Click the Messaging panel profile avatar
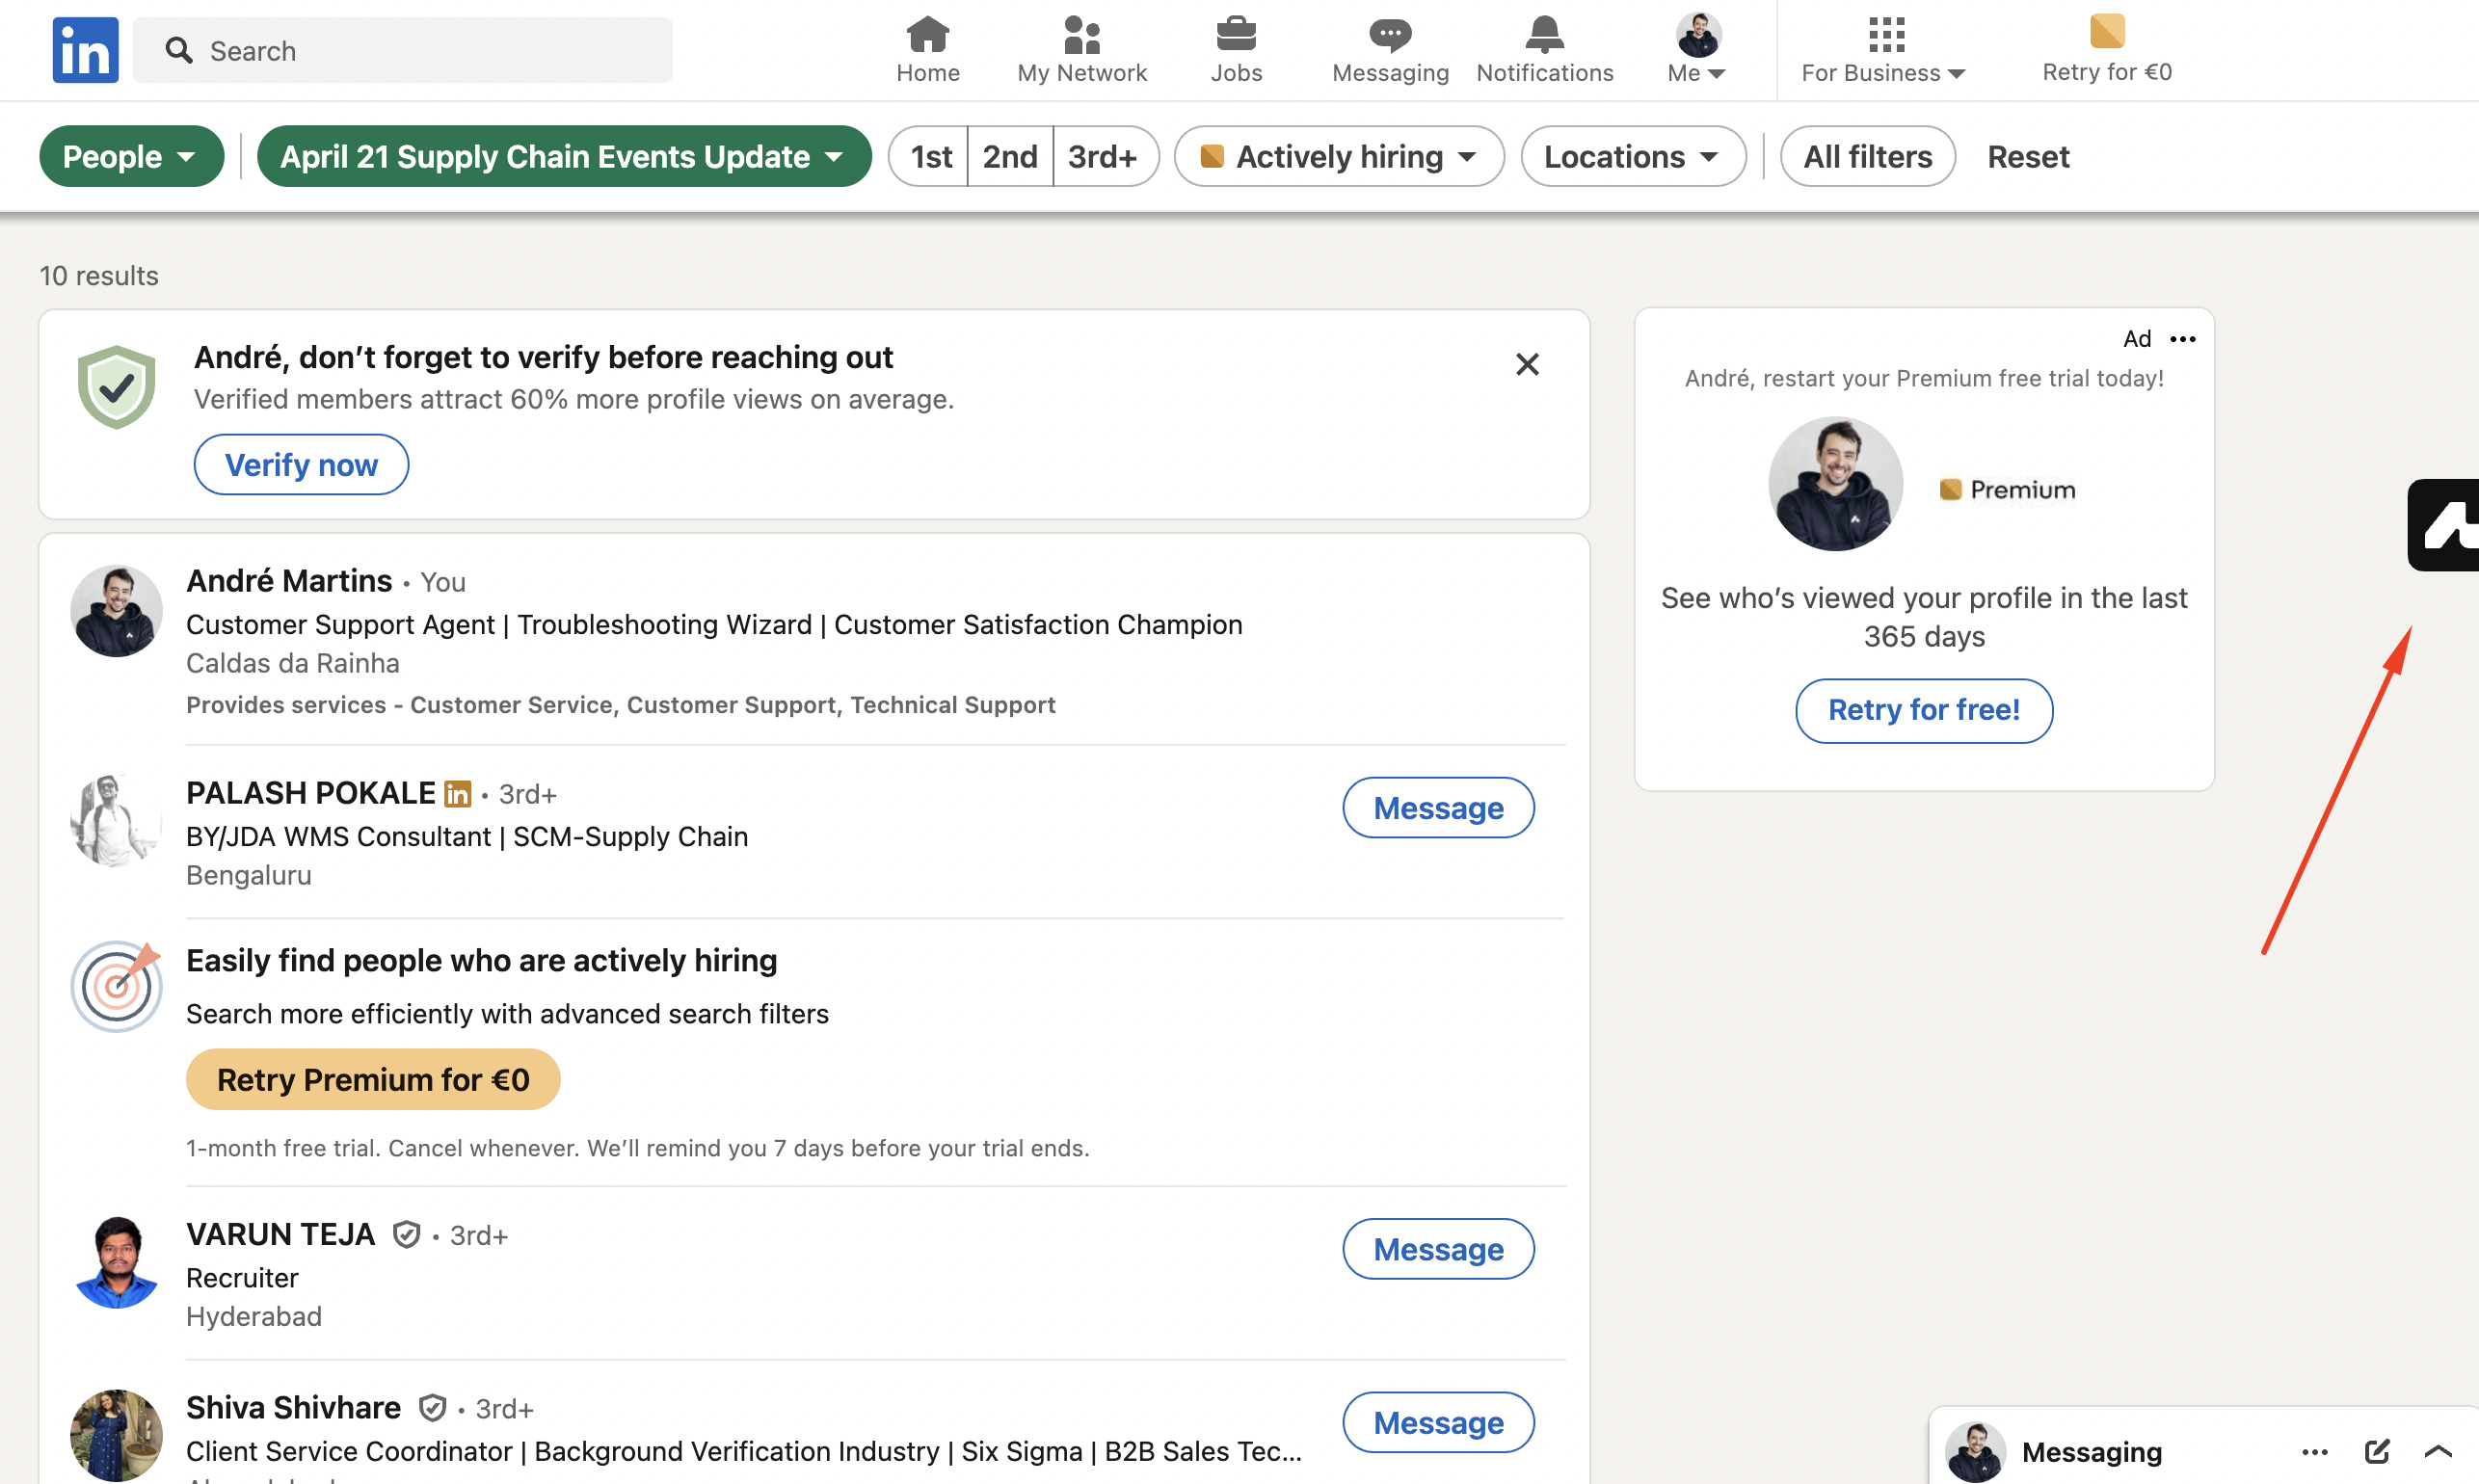 point(1975,1452)
